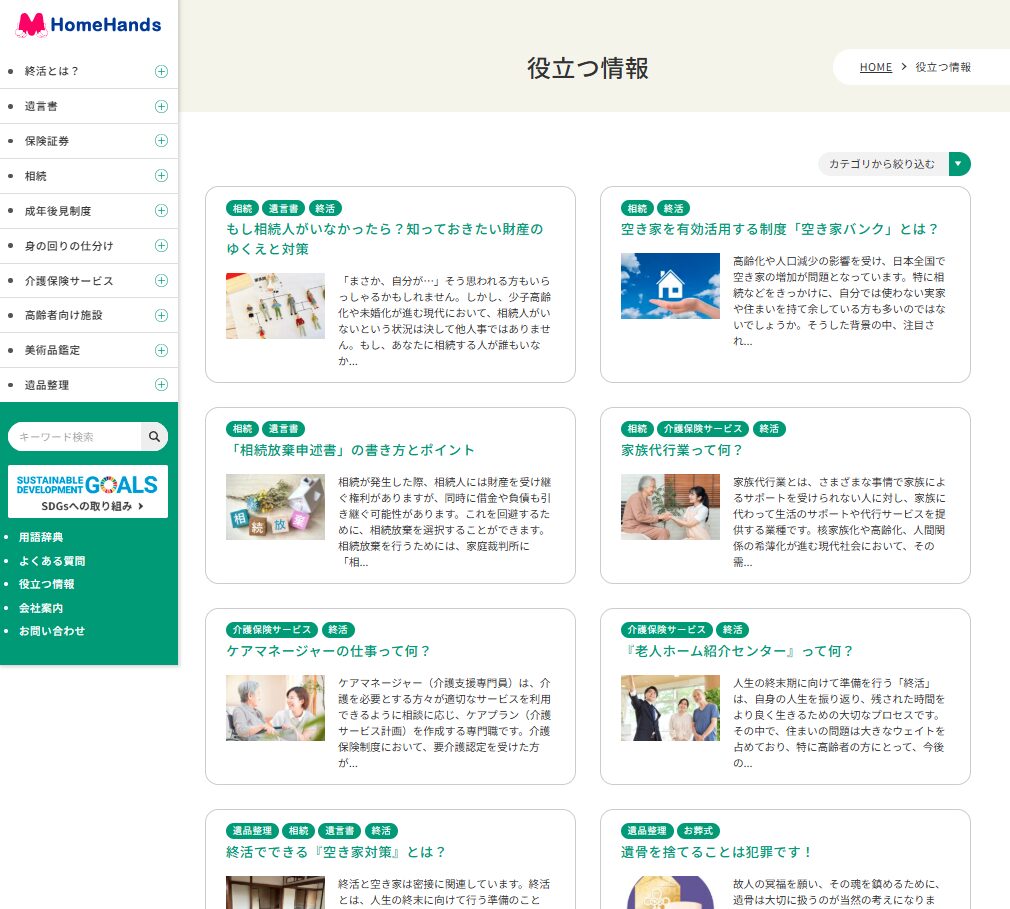1010x909 pixels.
Task: Expand the 相続 sidebar plus icon
Action: pyautogui.click(x=162, y=175)
